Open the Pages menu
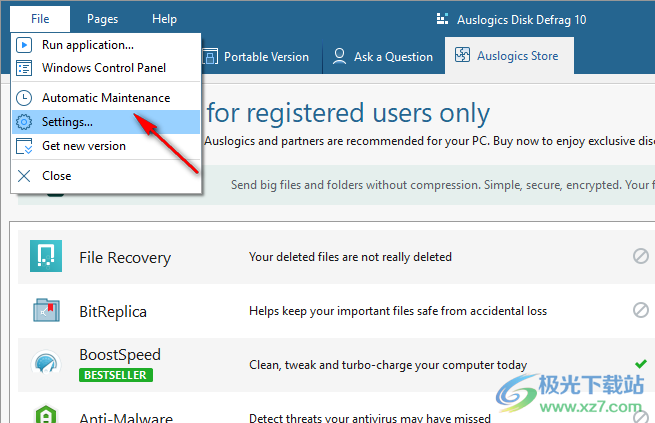Screen dimensions: 655x423 pyautogui.click(x=102, y=19)
